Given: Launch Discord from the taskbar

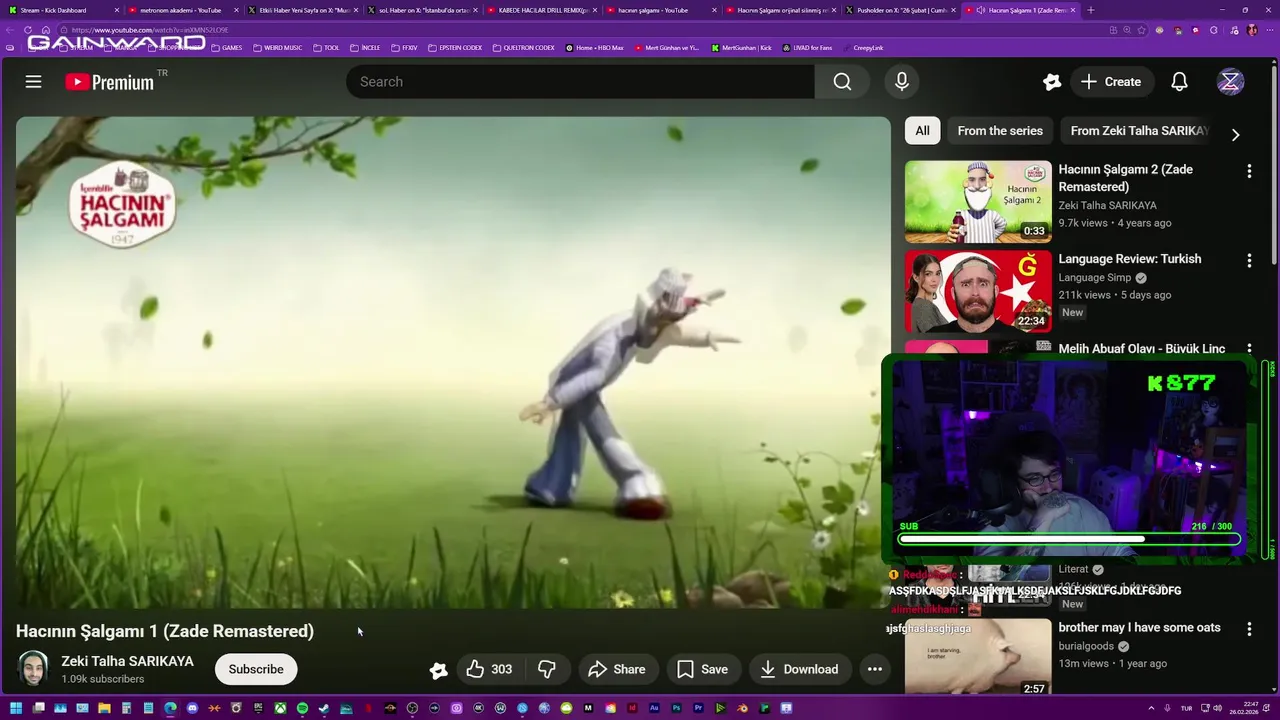Looking at the screenshot, I should coord(192,708).
